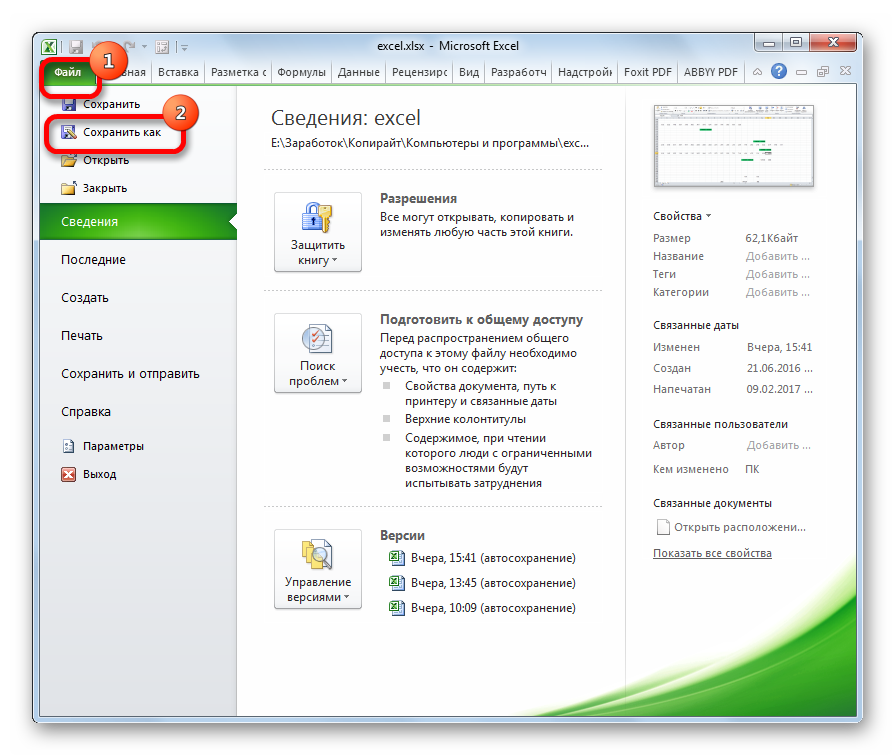Open the Сохранить и отправить section
The width and height of the screenshot is (896, 756).
pos(130,374)
